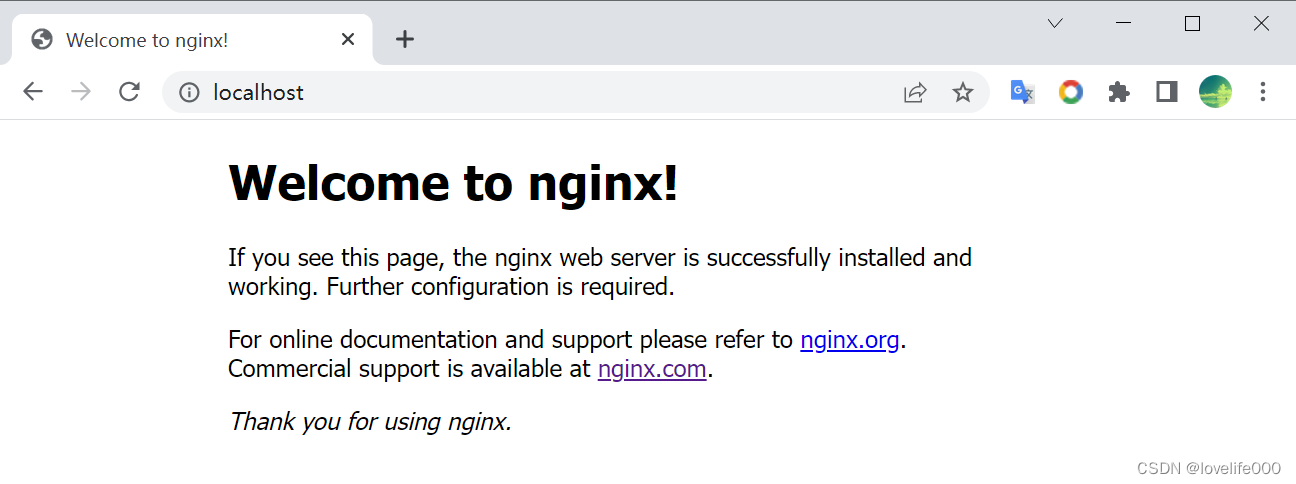Share this page icon in address bar
Image resolution: width=1296 pixels, height=484 pixels.
click(914, 93)
